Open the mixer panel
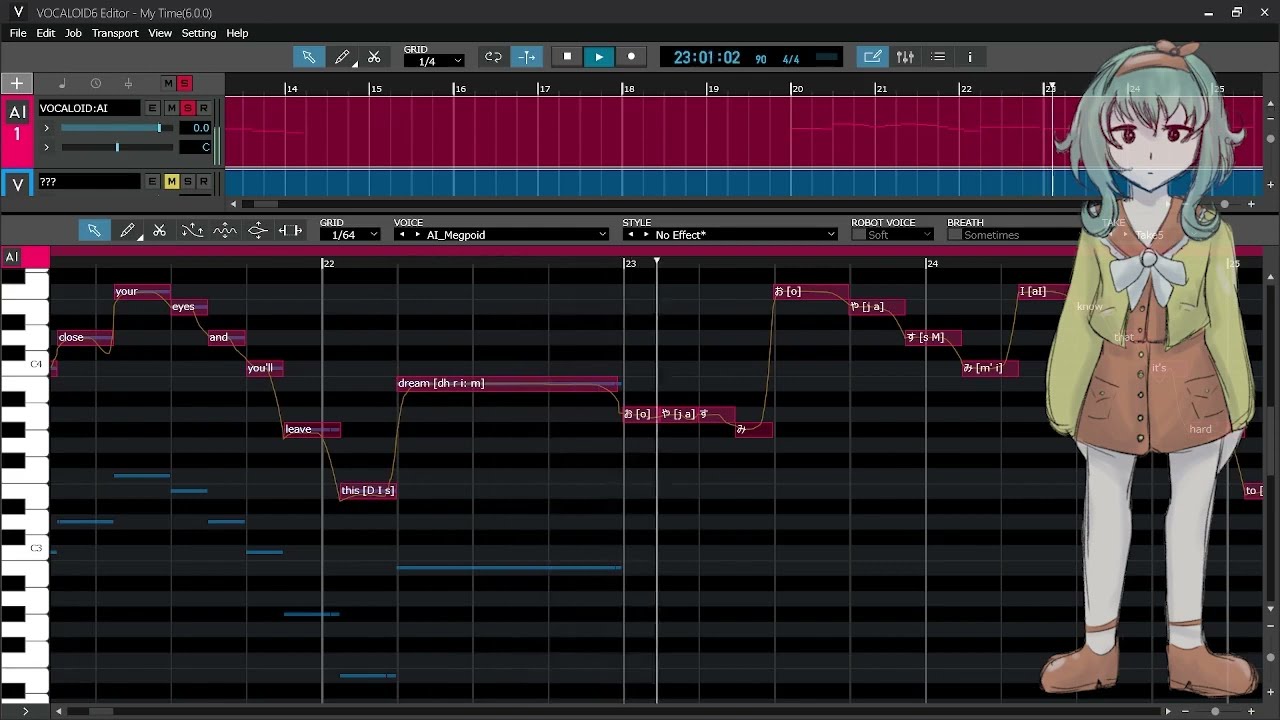 (905, 57)
